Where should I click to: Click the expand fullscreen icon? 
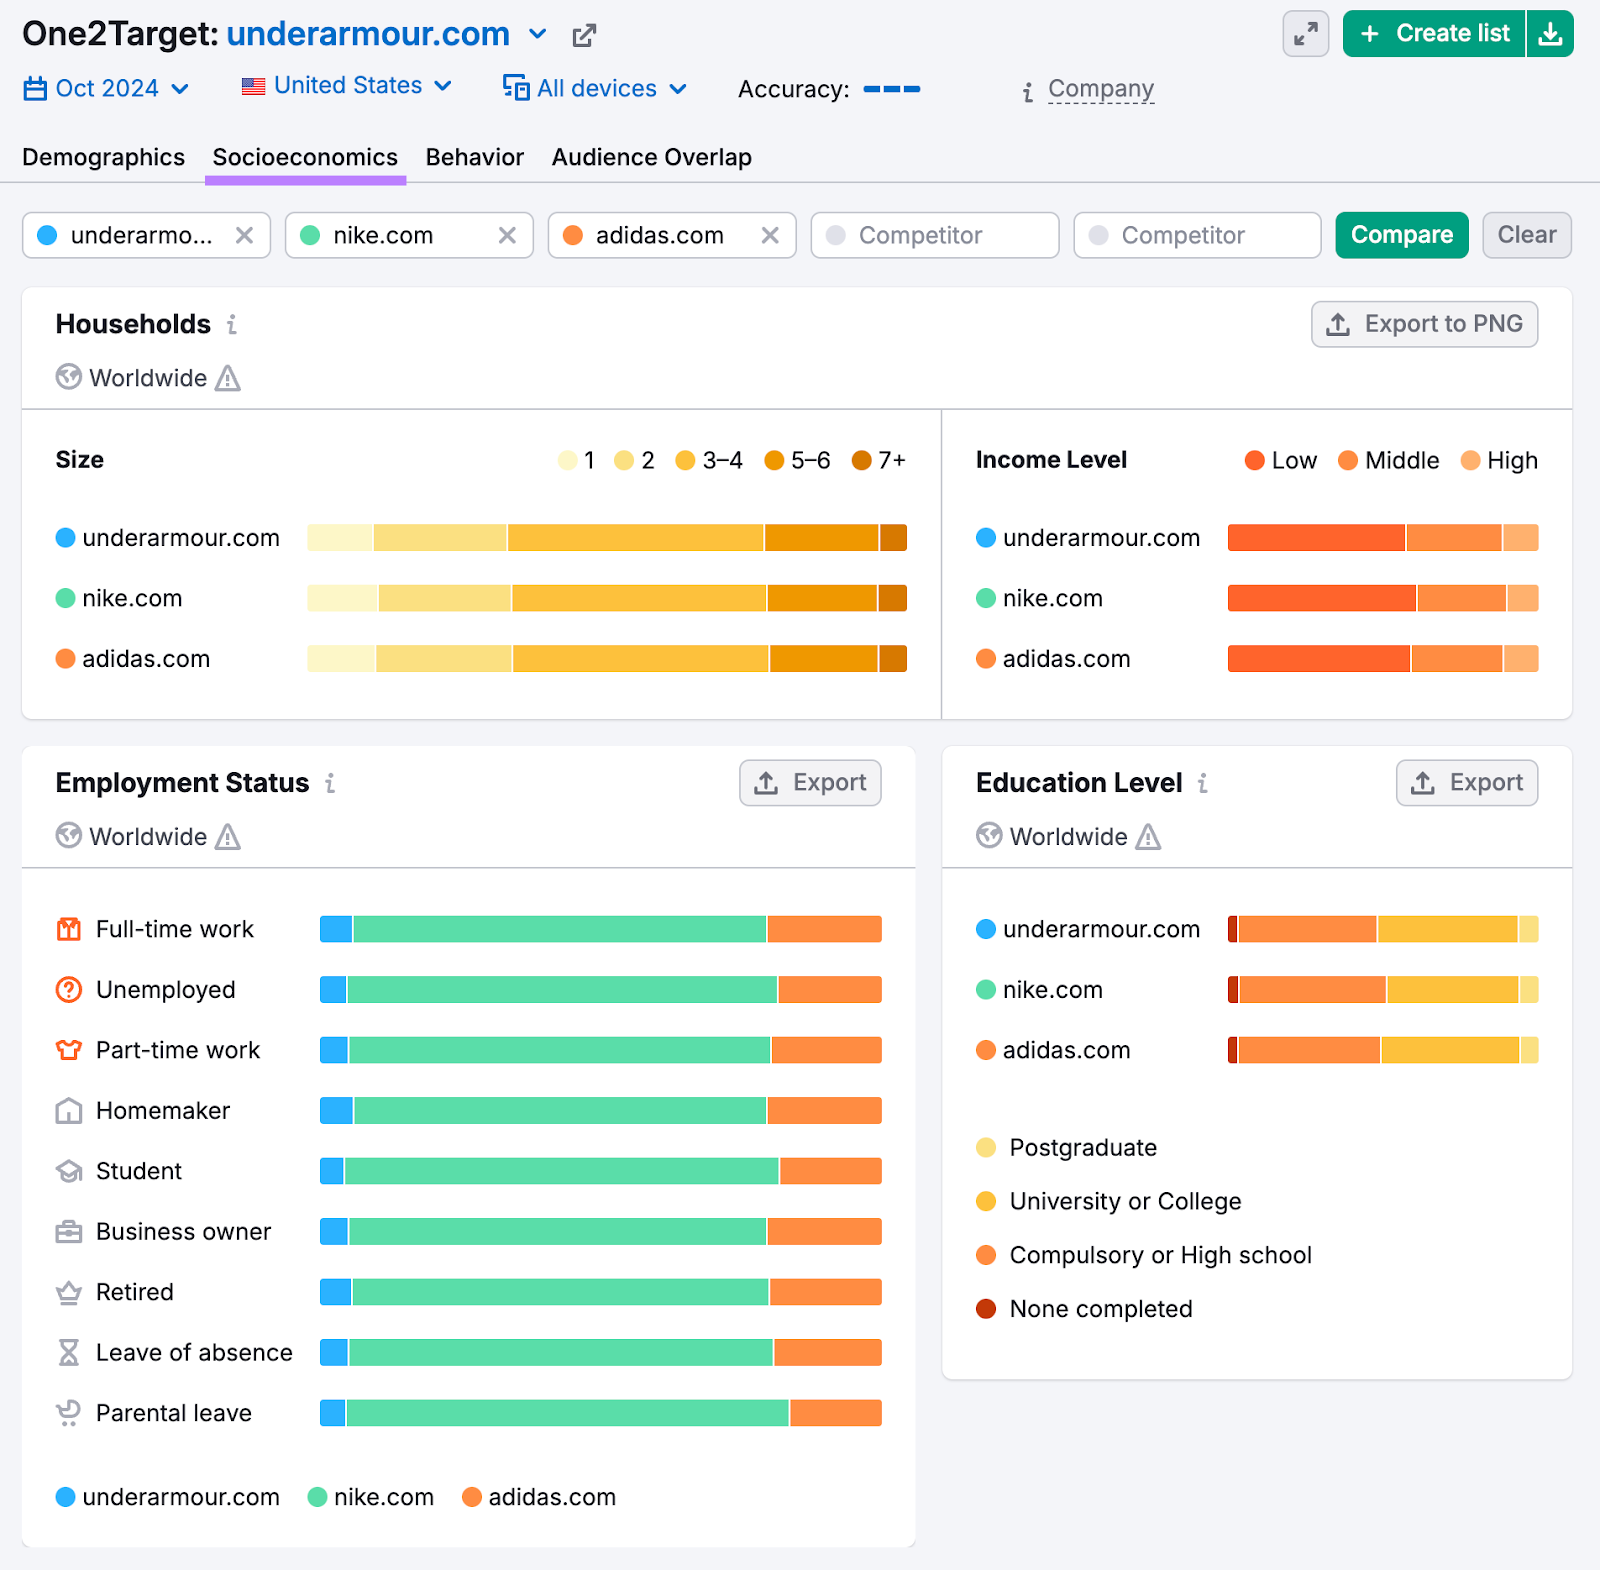(x=1305, y=34)
